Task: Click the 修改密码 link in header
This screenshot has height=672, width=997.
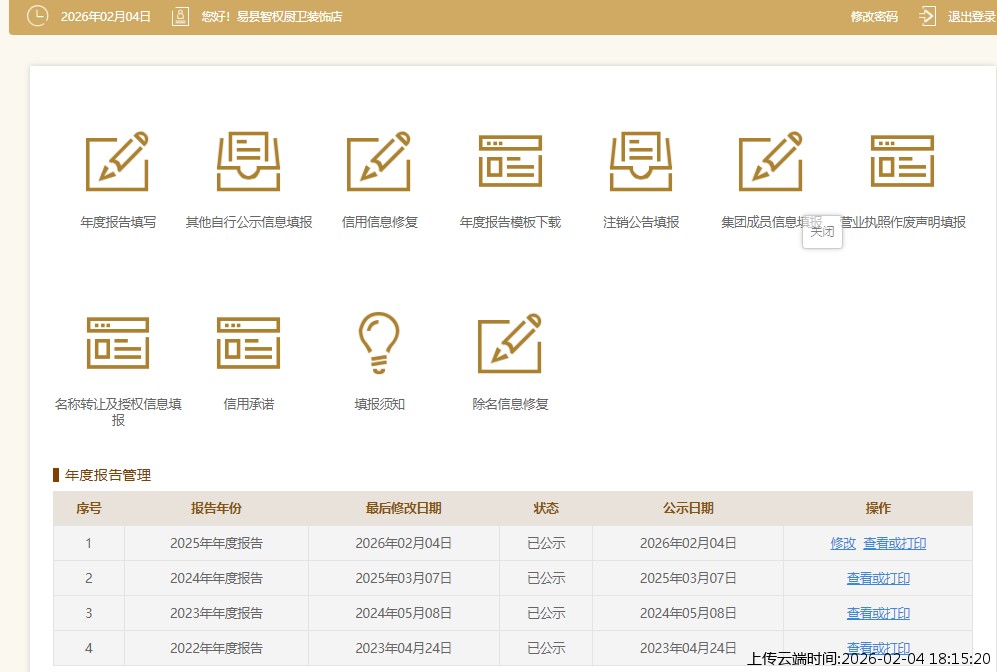Action: 874,17
